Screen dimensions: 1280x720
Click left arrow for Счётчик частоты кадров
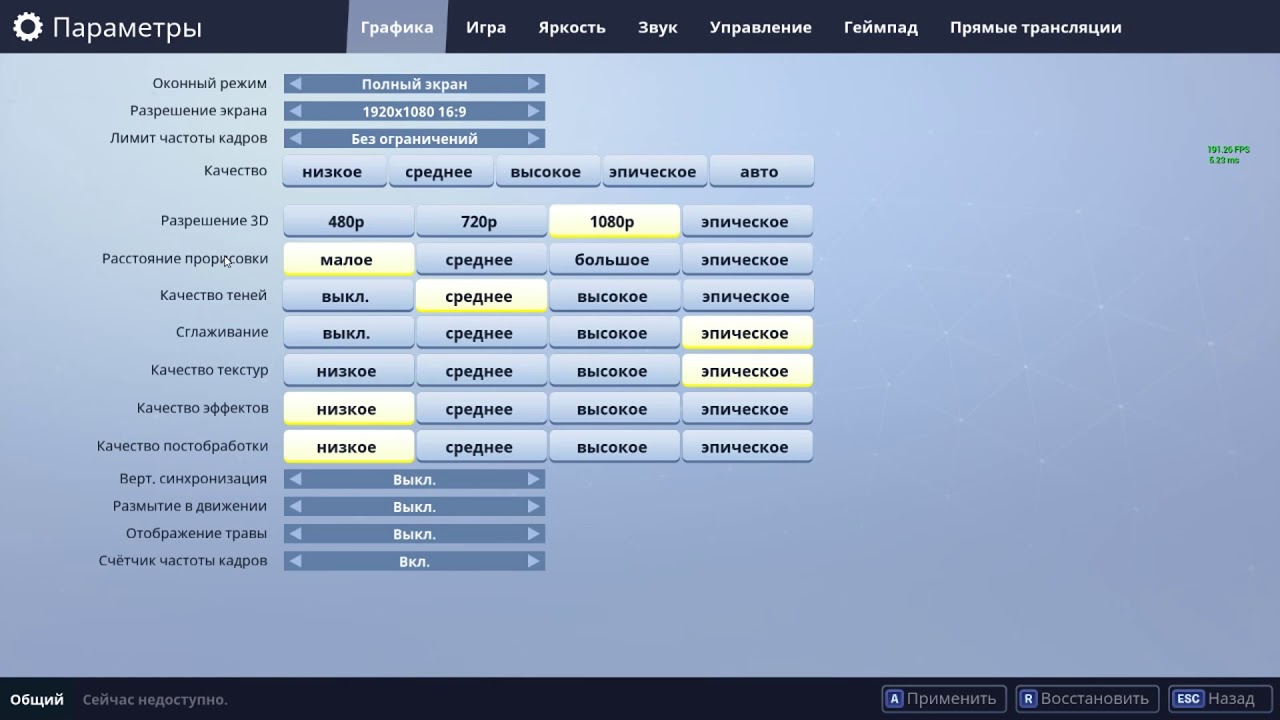tap(295, 561)
